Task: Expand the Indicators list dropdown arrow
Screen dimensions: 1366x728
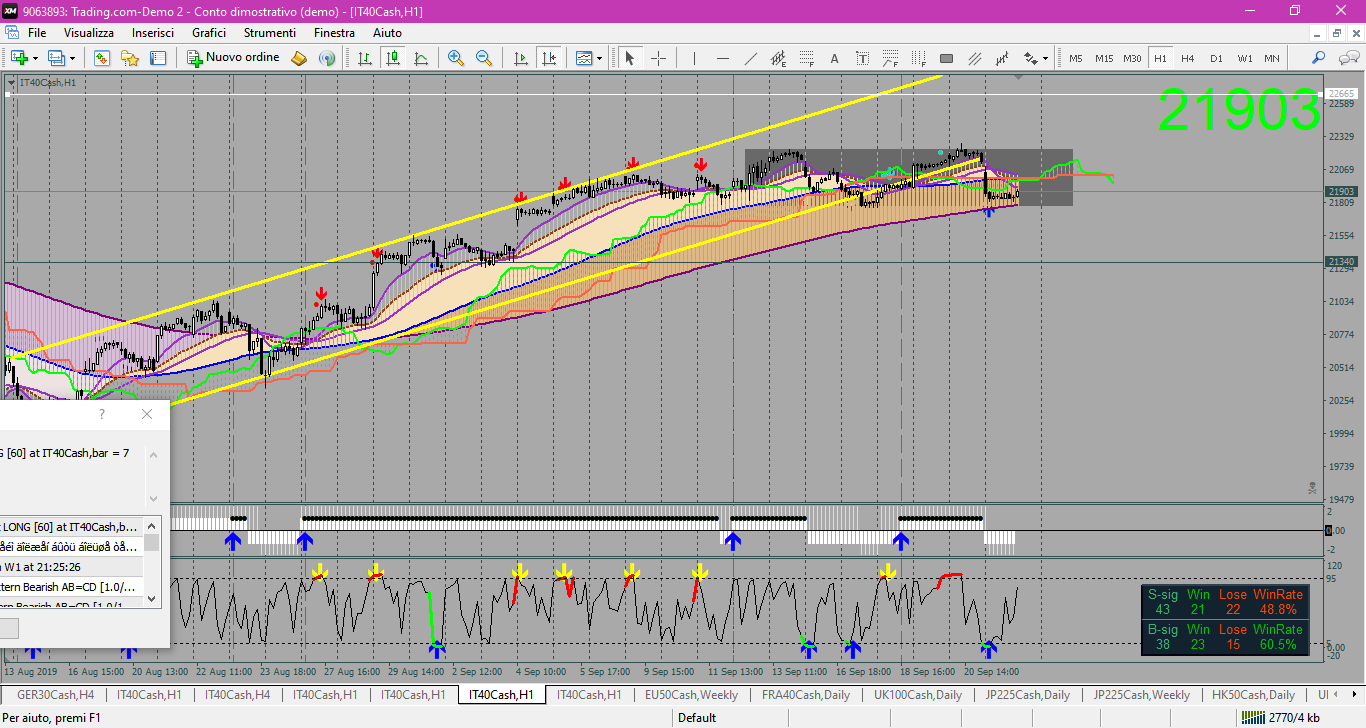Action: click(600, 58)
